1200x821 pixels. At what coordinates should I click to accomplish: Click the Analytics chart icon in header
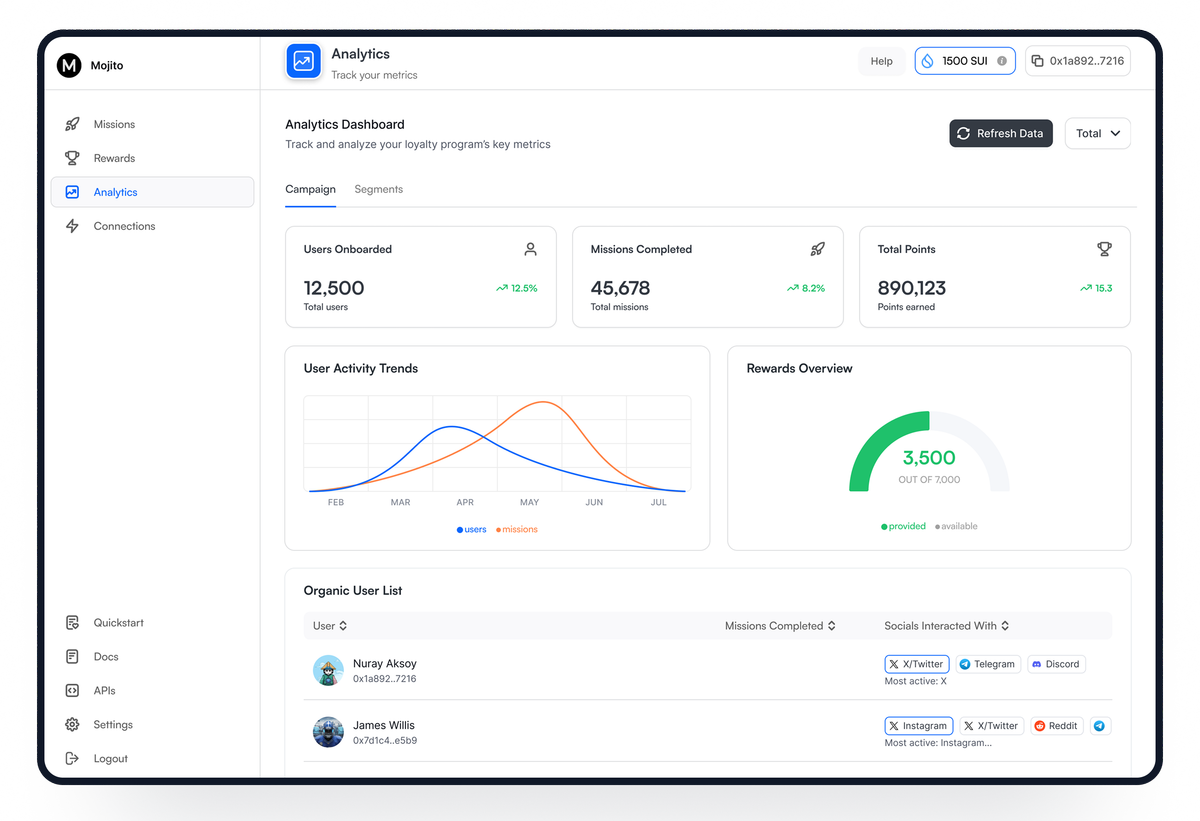pyautogui.click(x=303, y=61)
